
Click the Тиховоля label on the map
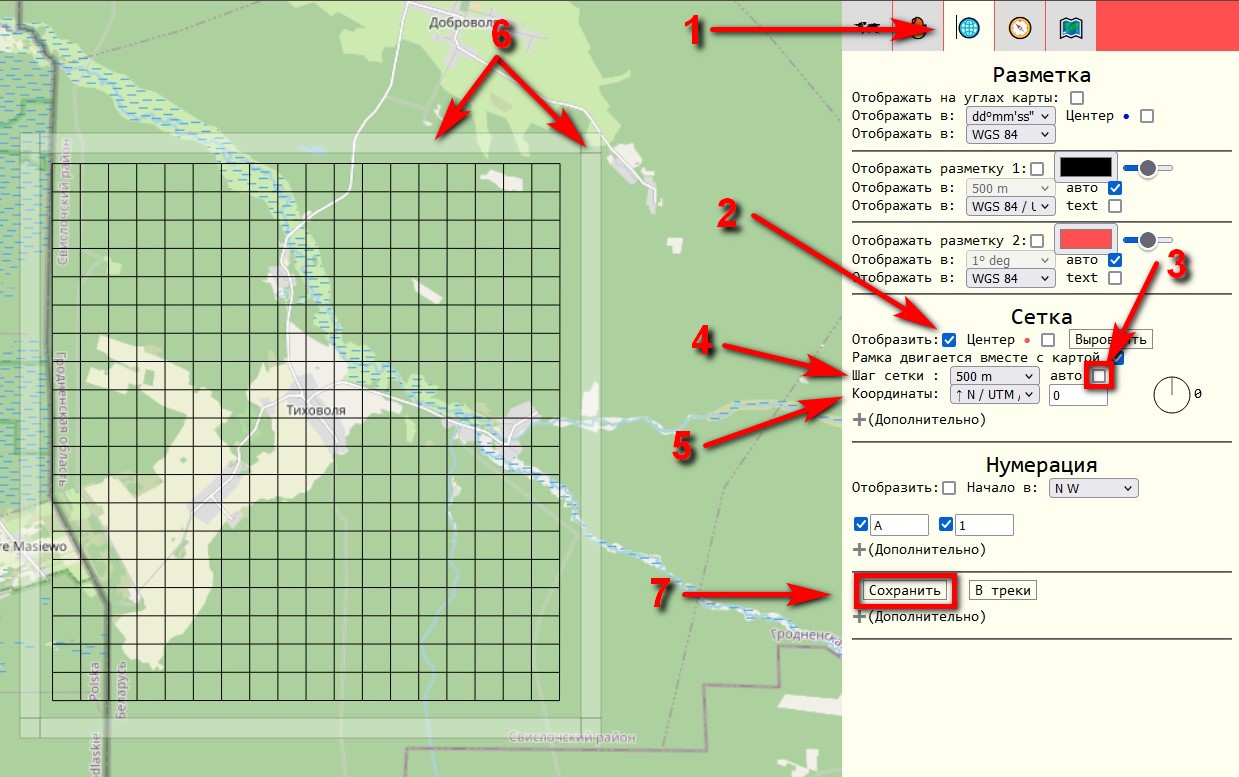[x=315, y=410]
